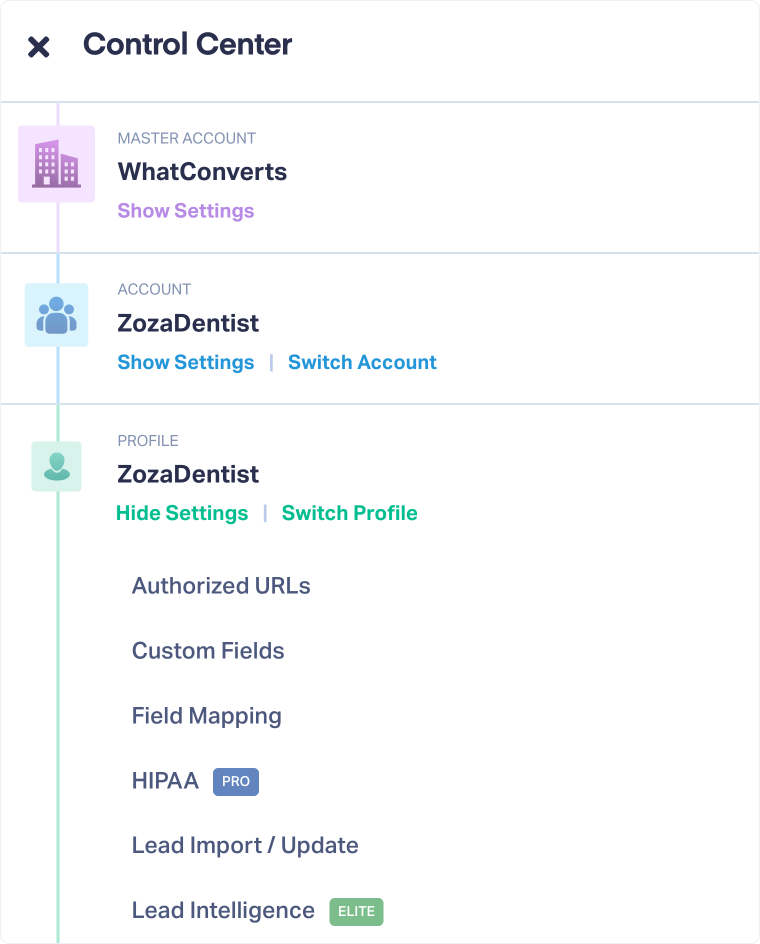Click the Switch Account link
Image resolution: width=760 pixels, height=944 pixels.
click(362, 362)
